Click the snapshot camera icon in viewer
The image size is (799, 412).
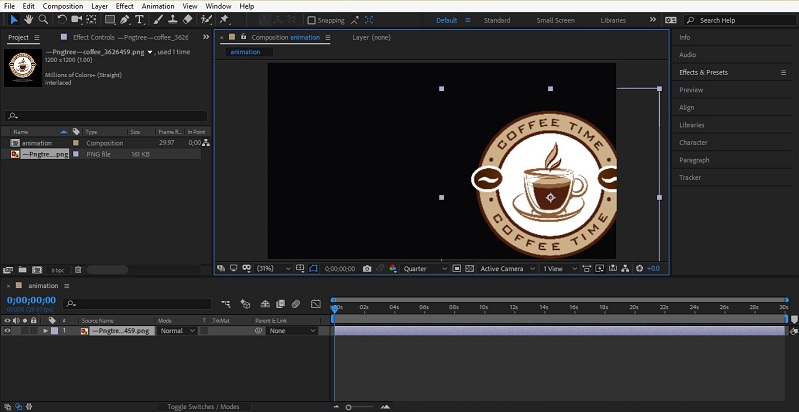pos(368,268)
